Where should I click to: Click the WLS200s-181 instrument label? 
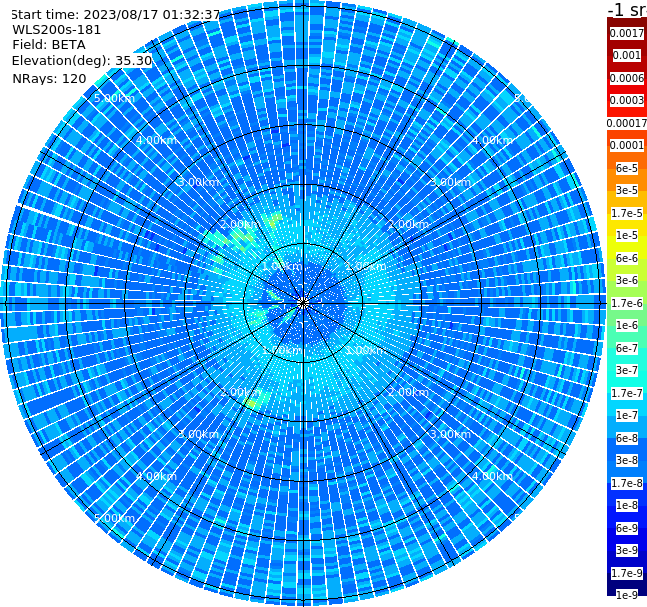tap(57, 30)
